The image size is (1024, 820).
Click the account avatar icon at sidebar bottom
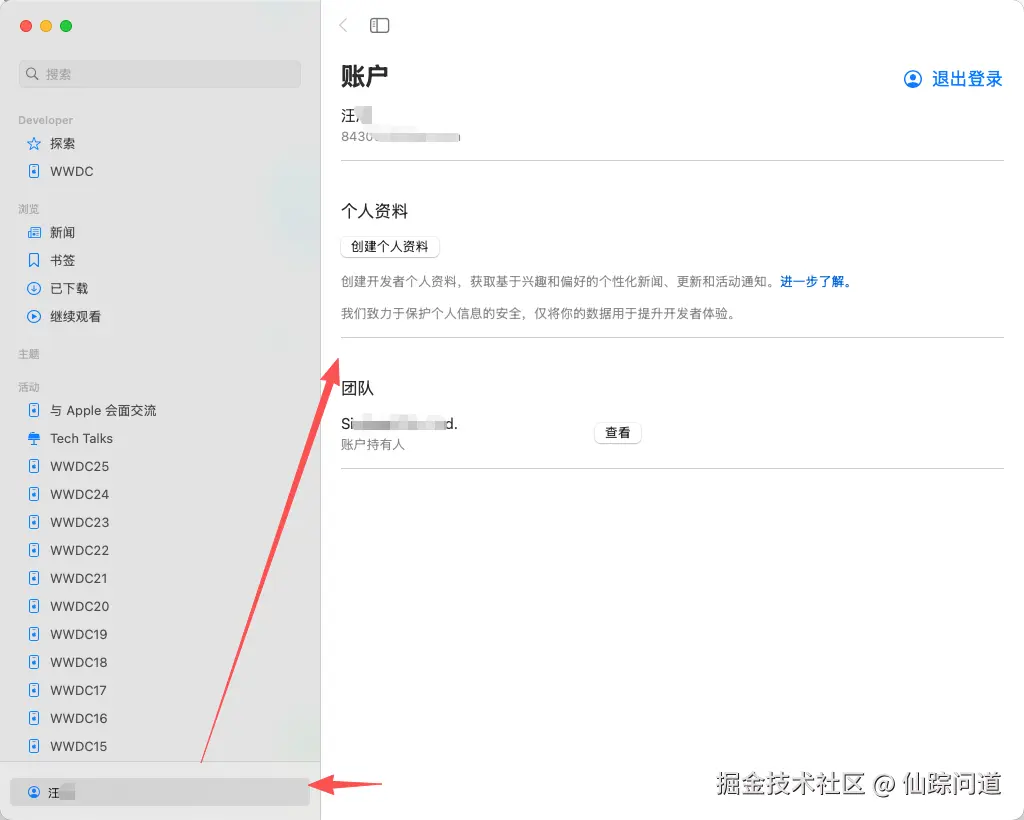pyautogui.click(x=34, y=793)
